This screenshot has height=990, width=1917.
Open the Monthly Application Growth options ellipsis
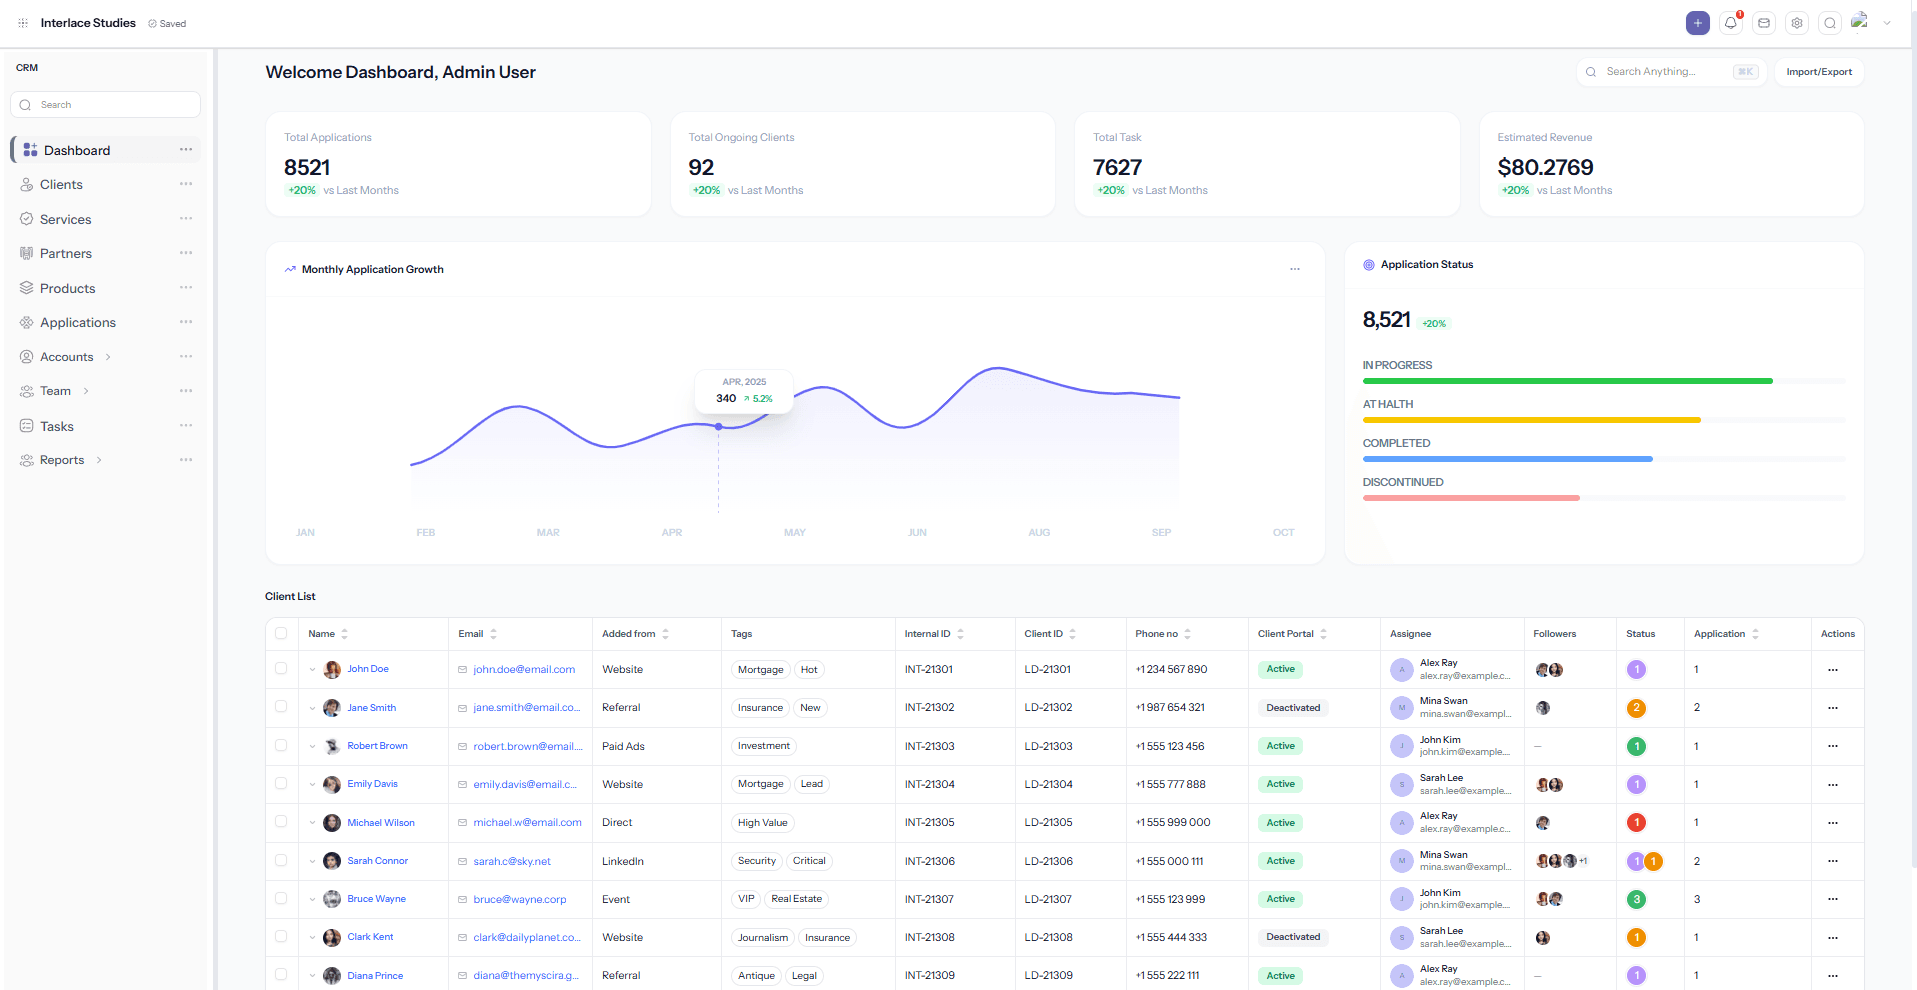pyautogui.click(x=1295, y=269)
